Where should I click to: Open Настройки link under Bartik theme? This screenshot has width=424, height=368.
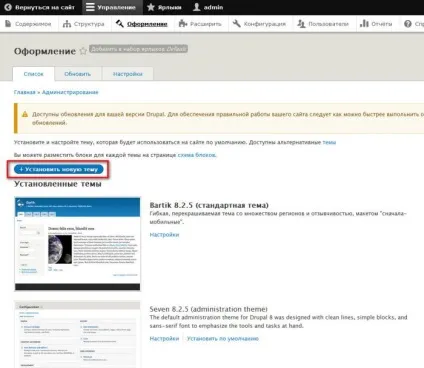(164, 235)
